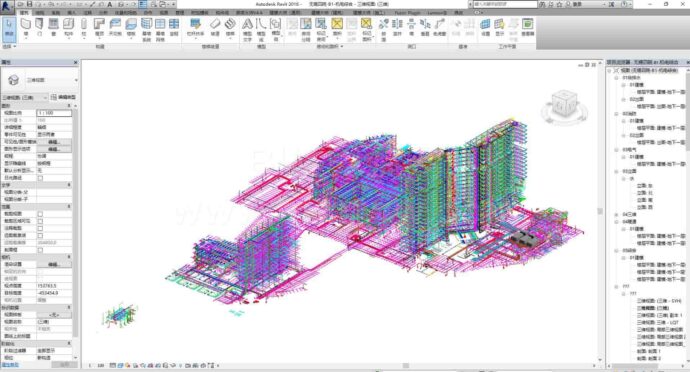The image size is (690, 372).
Task: Activate the Modify arrow tool
Action: click(x=9, y=27)
